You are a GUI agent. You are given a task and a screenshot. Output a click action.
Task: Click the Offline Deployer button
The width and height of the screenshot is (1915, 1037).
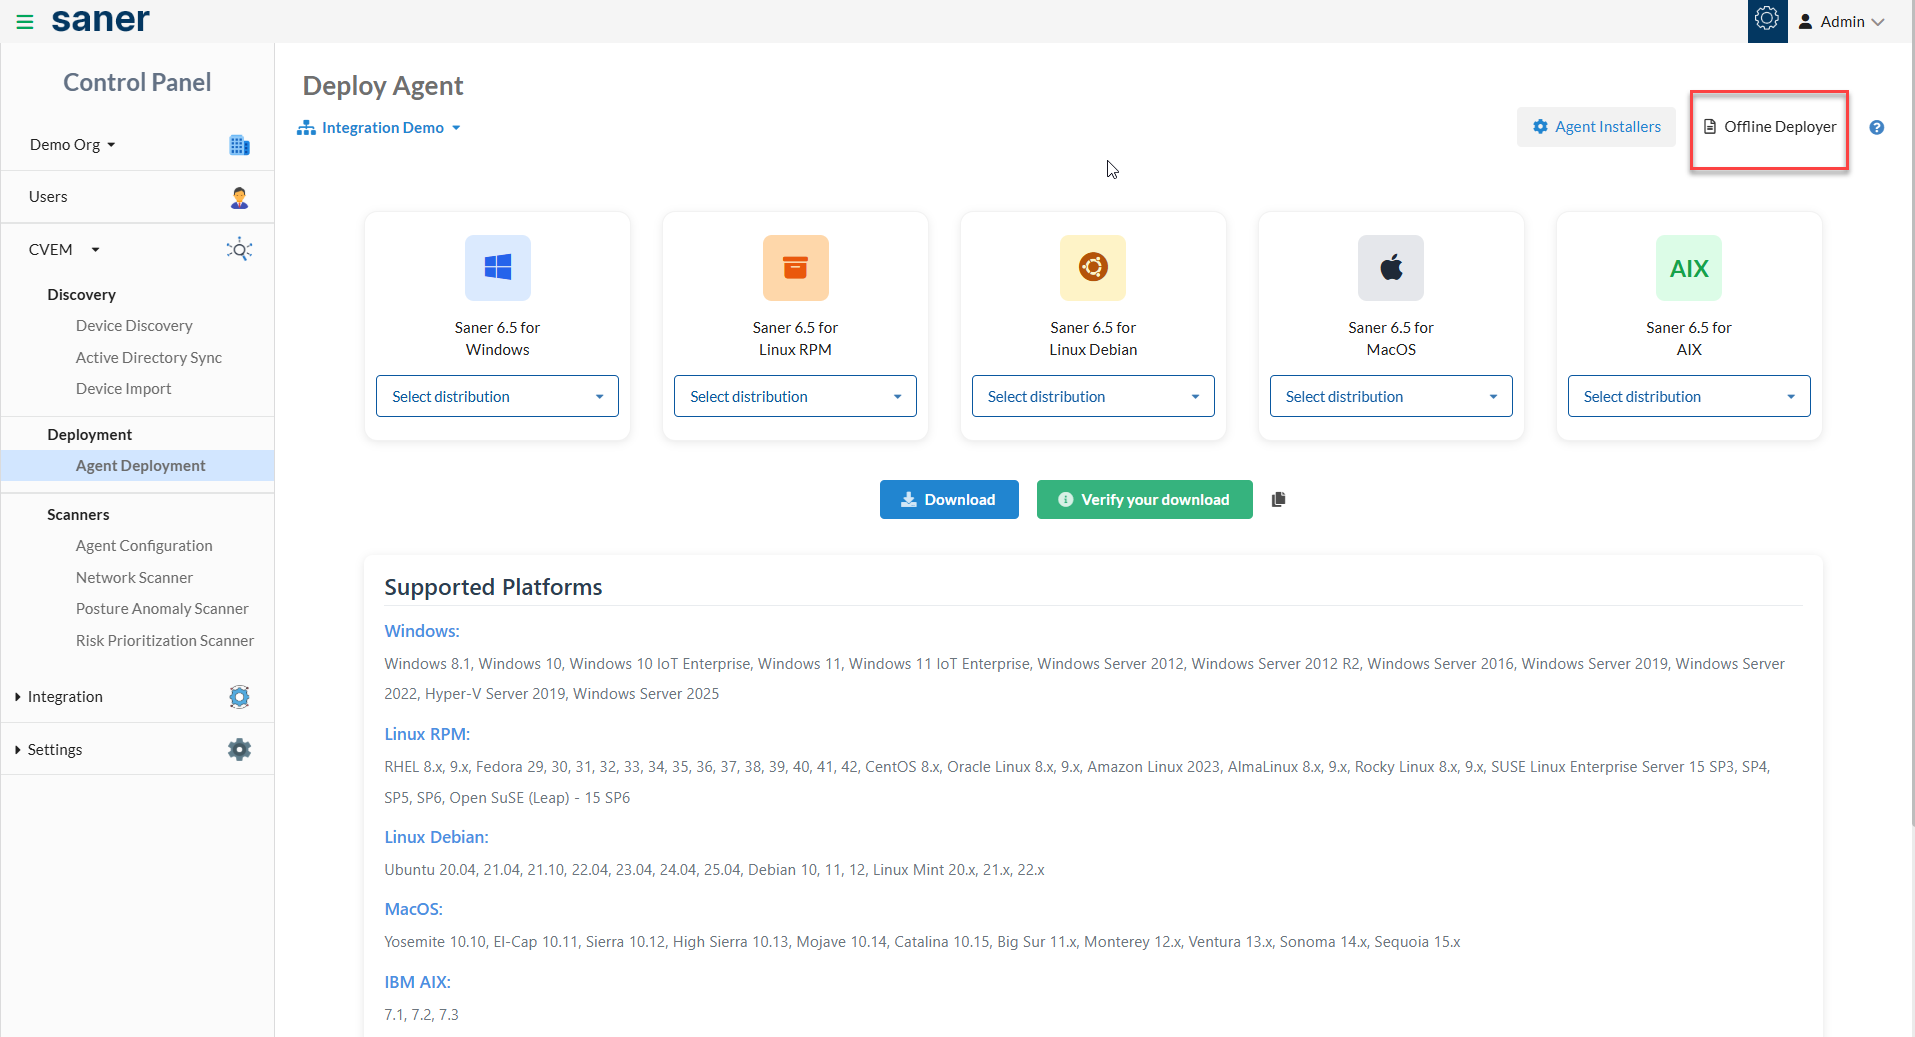pyautogui.click(x=1769, y=127)
